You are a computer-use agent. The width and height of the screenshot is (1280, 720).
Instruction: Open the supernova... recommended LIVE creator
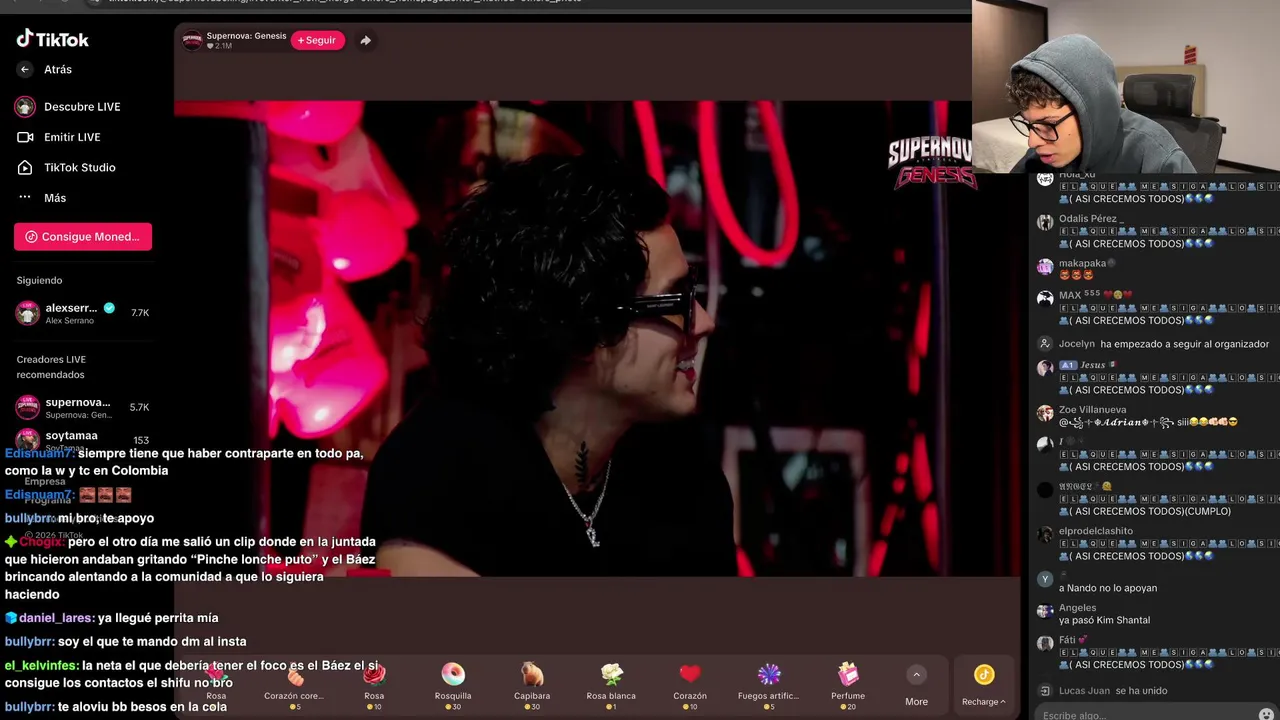[x=83, y=408]
